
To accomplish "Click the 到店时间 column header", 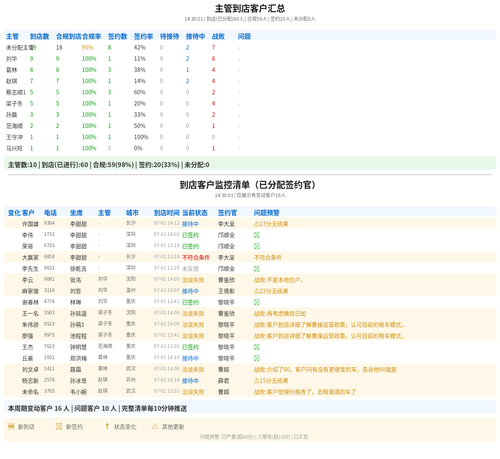I will [167, 213].
